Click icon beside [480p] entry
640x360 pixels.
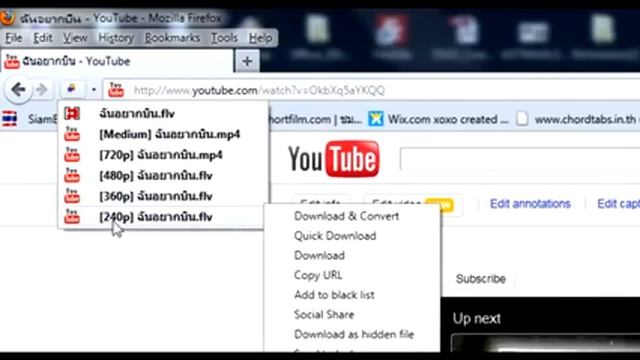(x=72, y=176)
